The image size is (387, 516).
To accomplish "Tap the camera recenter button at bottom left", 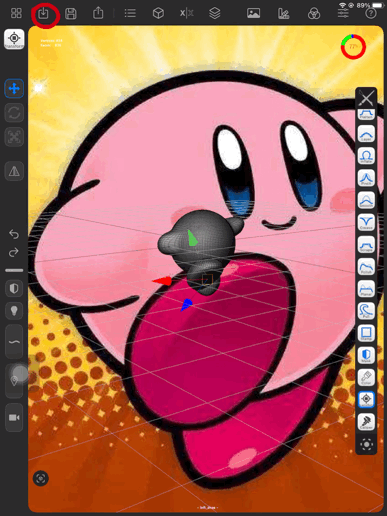I will (41, 479).
